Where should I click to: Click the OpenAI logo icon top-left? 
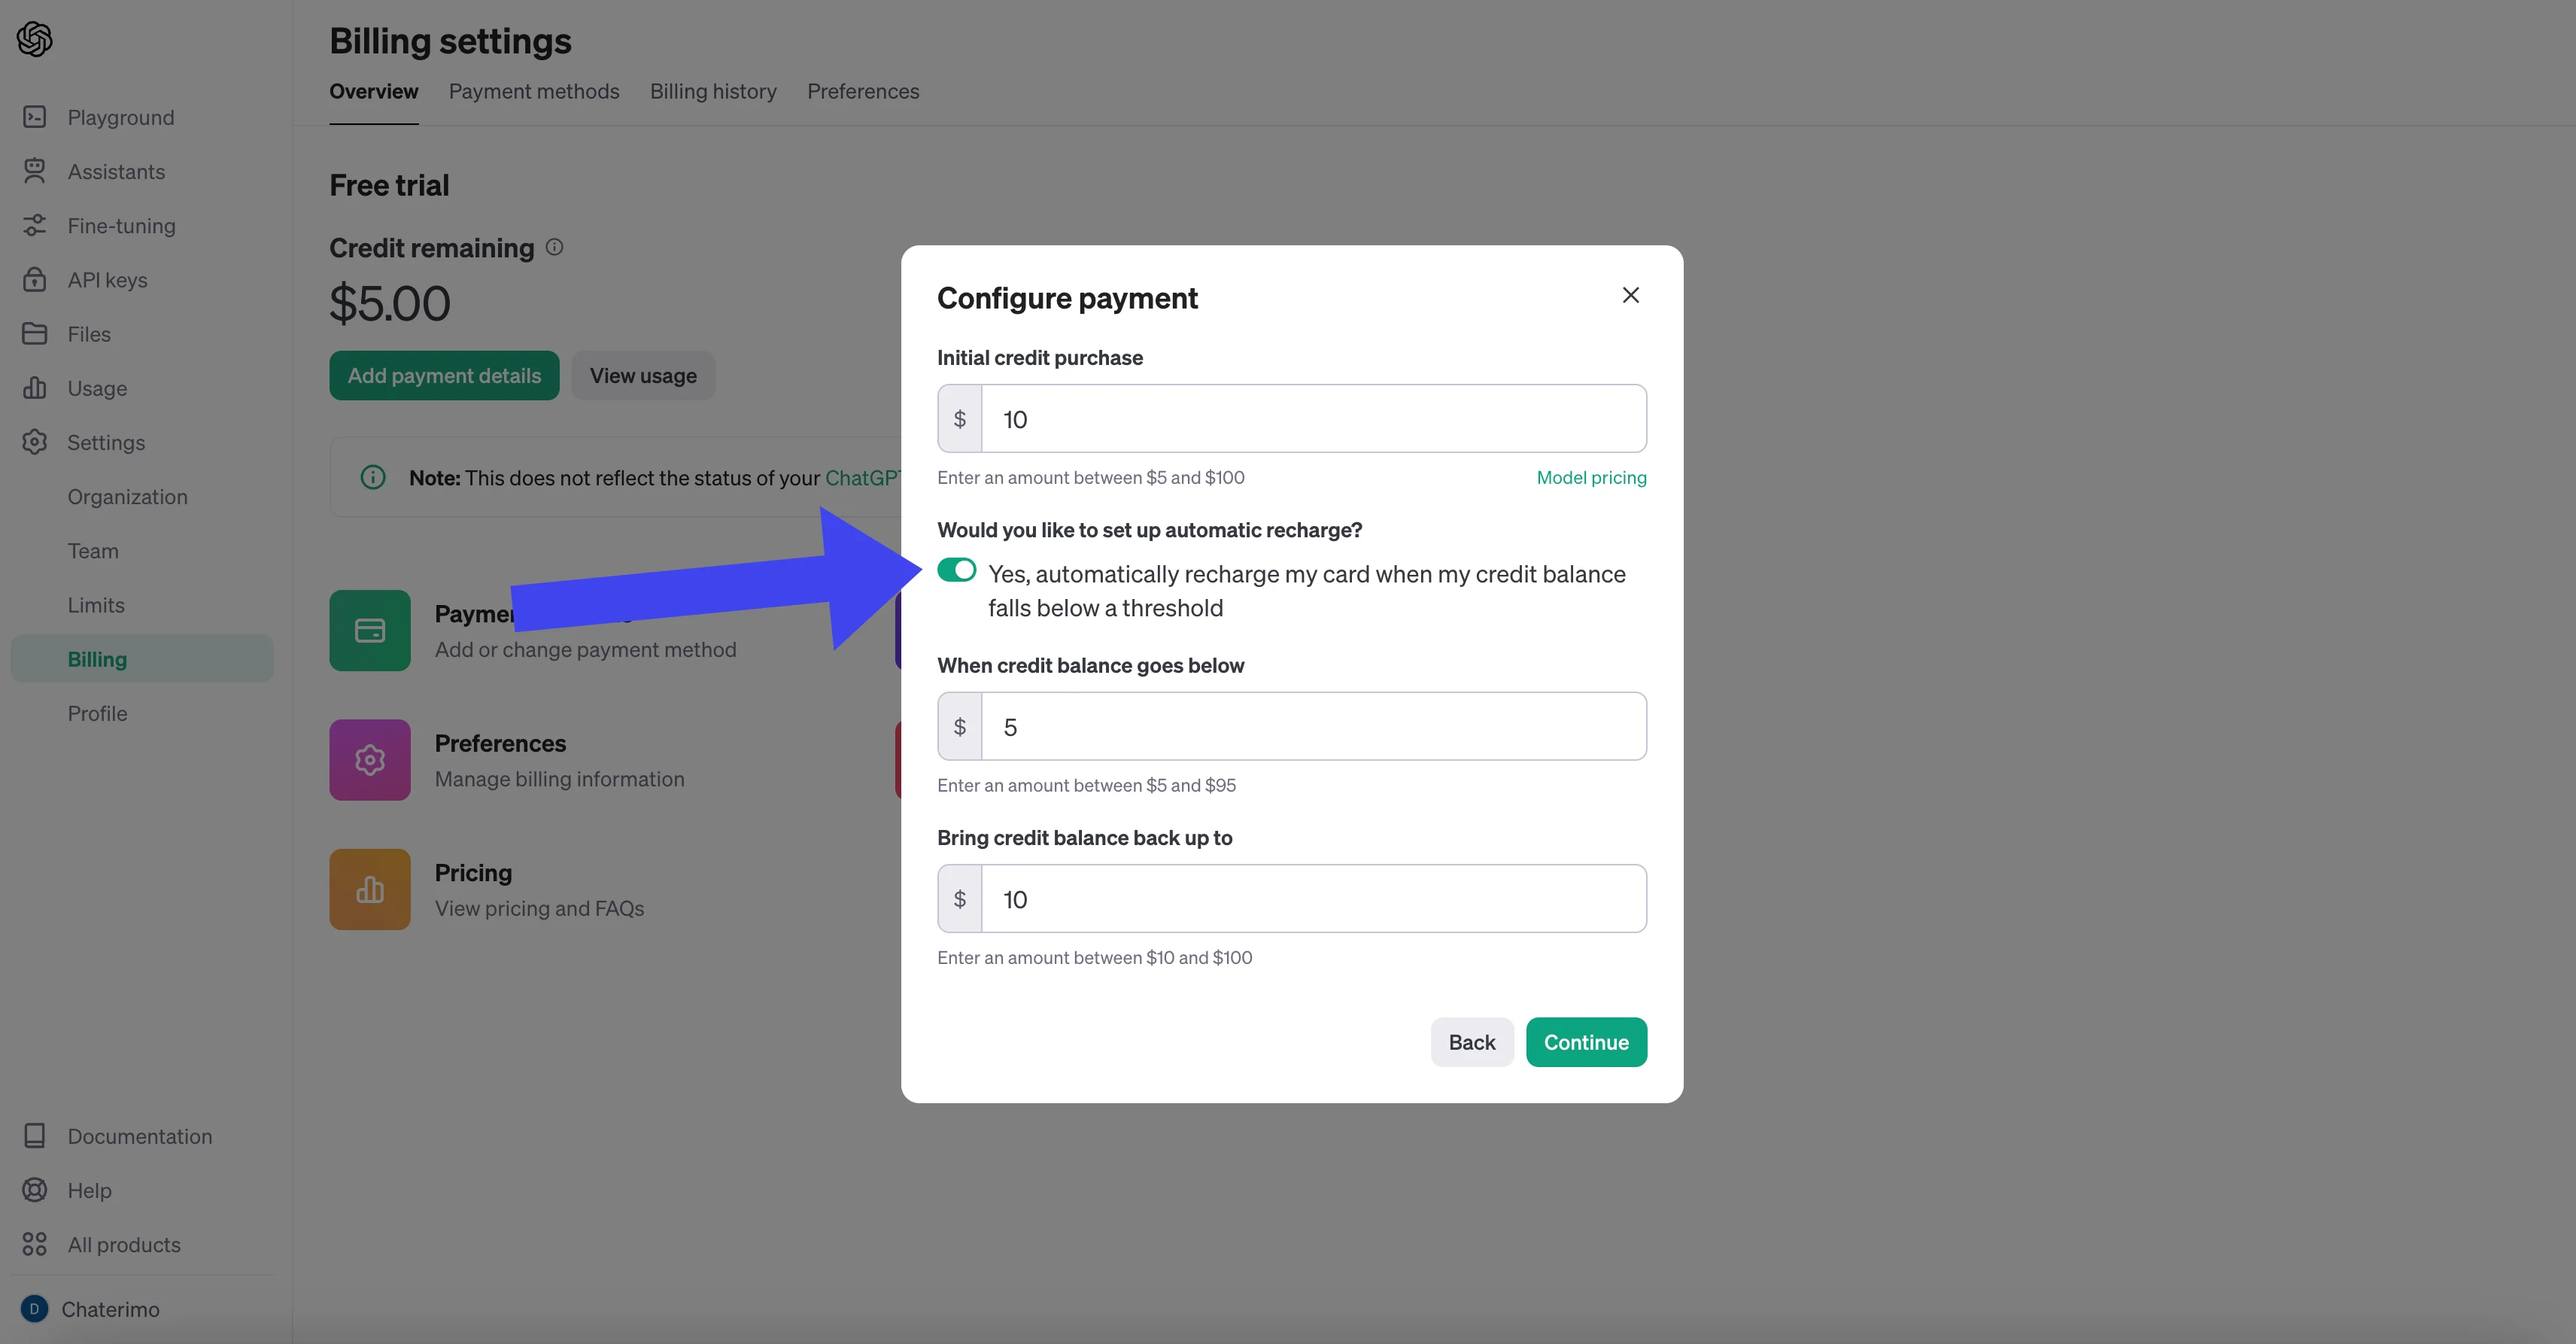click(x=34, y=36)
